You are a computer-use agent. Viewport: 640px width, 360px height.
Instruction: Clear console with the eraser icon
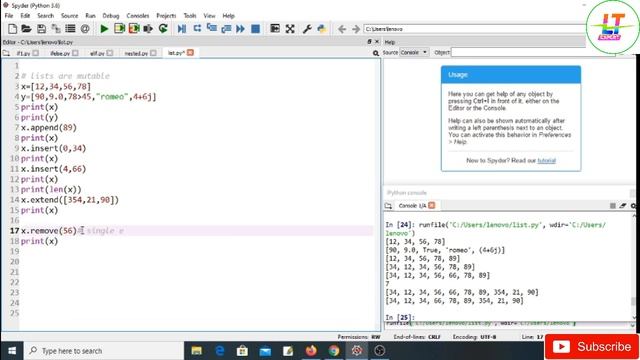622,206
